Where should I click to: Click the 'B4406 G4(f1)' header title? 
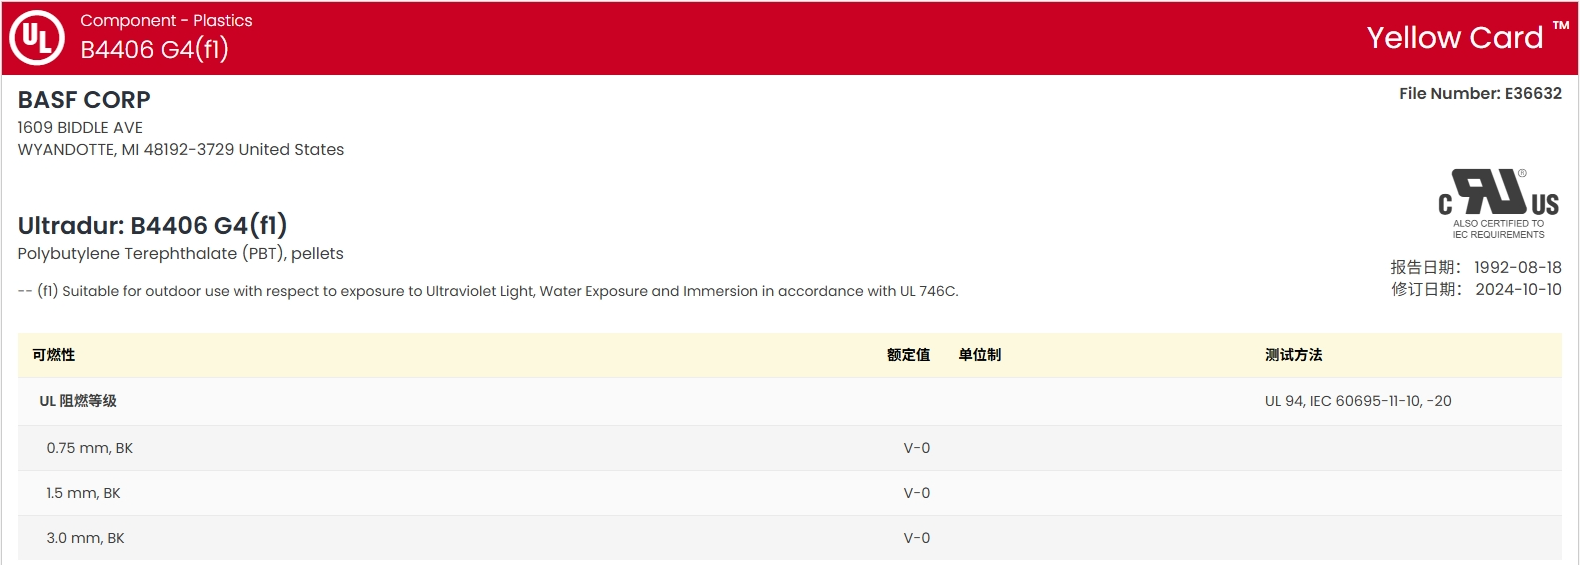pos(155,49)
